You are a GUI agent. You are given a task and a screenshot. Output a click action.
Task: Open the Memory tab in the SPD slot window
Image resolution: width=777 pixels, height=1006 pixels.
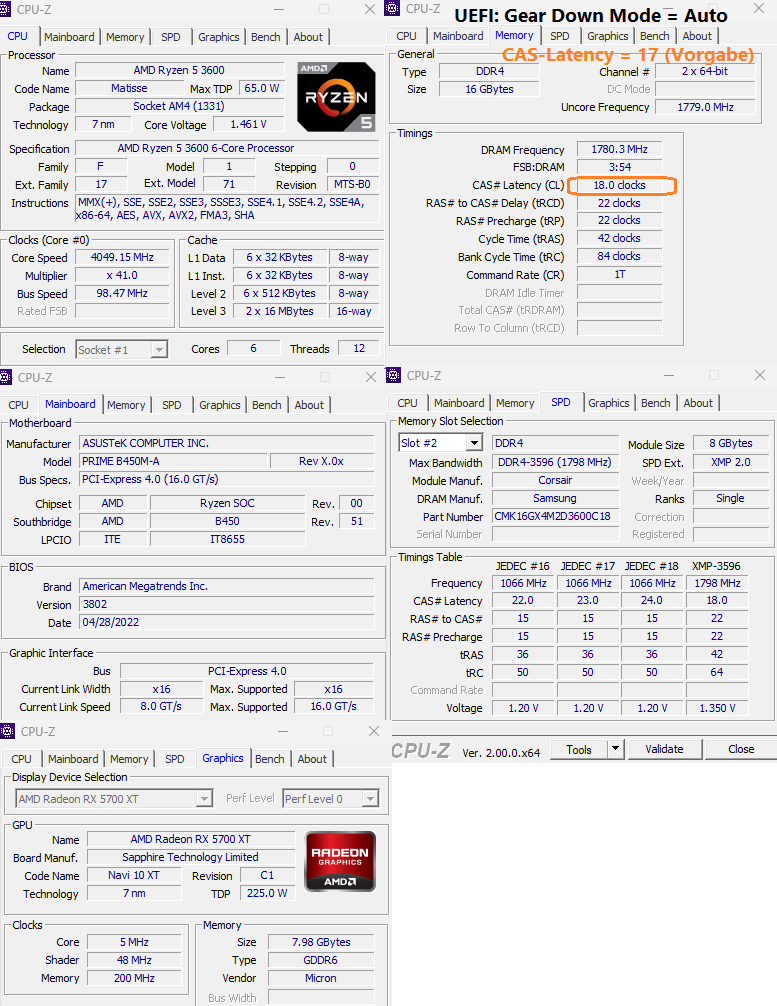click(x=515, y=403)
